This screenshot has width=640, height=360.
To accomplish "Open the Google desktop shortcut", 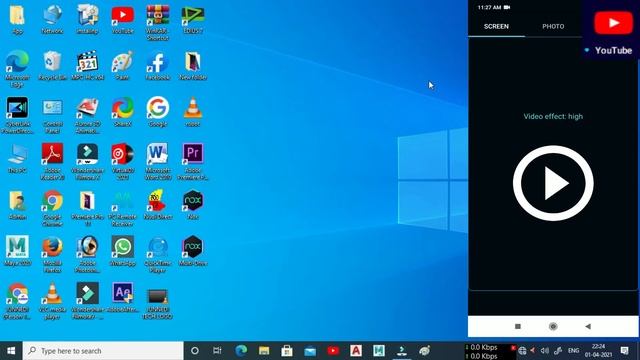I will click(x=158, y=112).
